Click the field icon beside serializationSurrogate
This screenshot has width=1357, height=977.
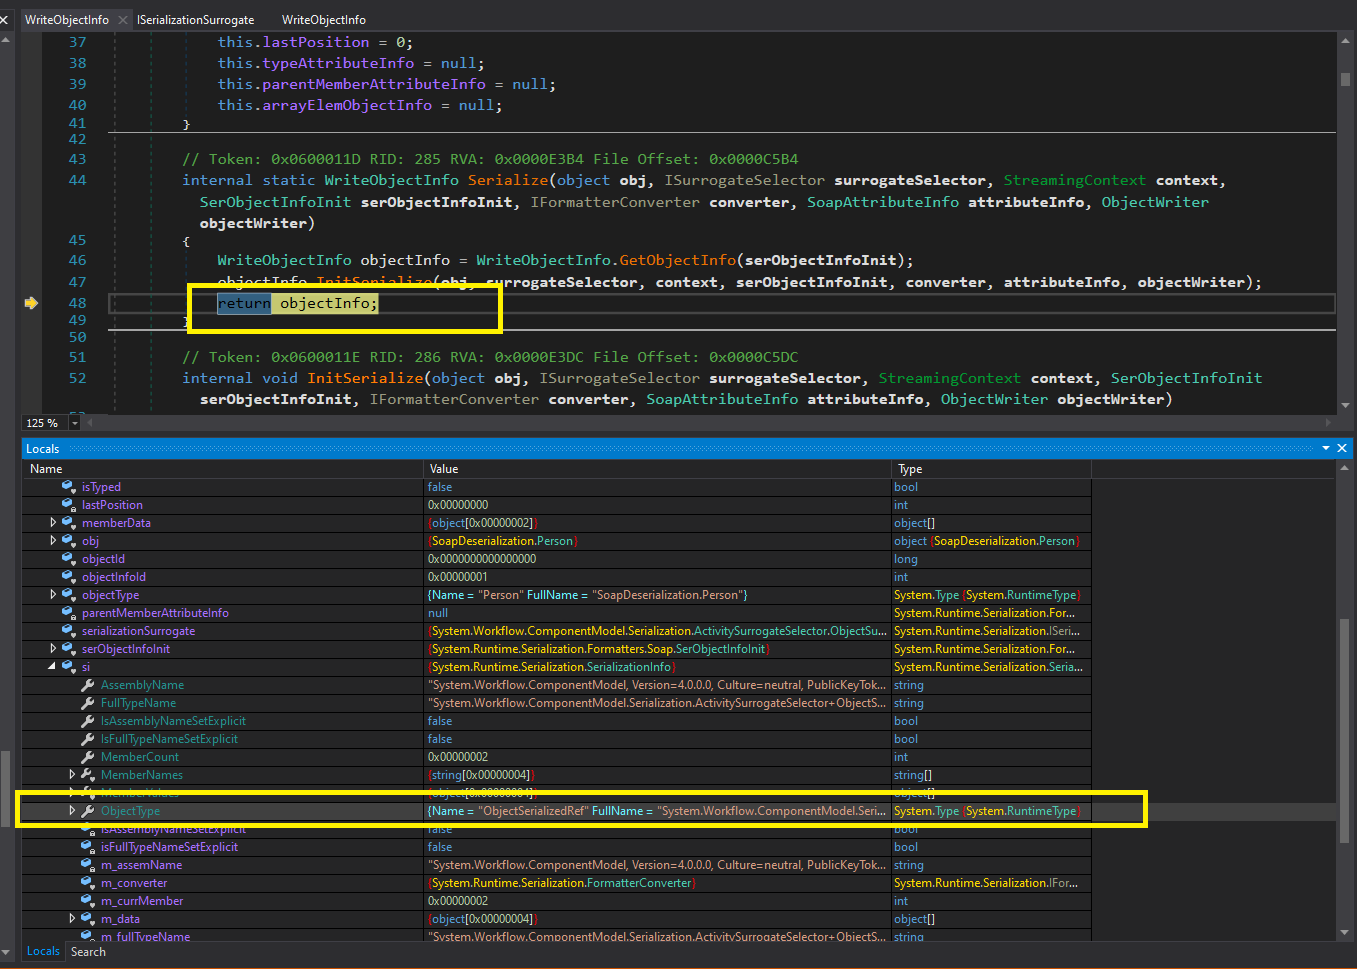coord(69,631)
